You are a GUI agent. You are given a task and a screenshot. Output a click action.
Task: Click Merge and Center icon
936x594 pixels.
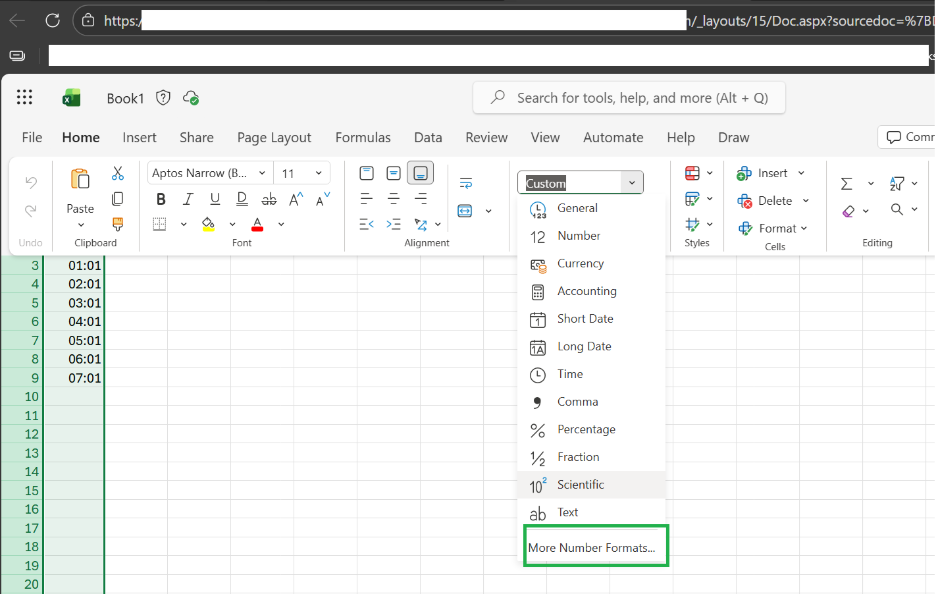click(465, 211)
